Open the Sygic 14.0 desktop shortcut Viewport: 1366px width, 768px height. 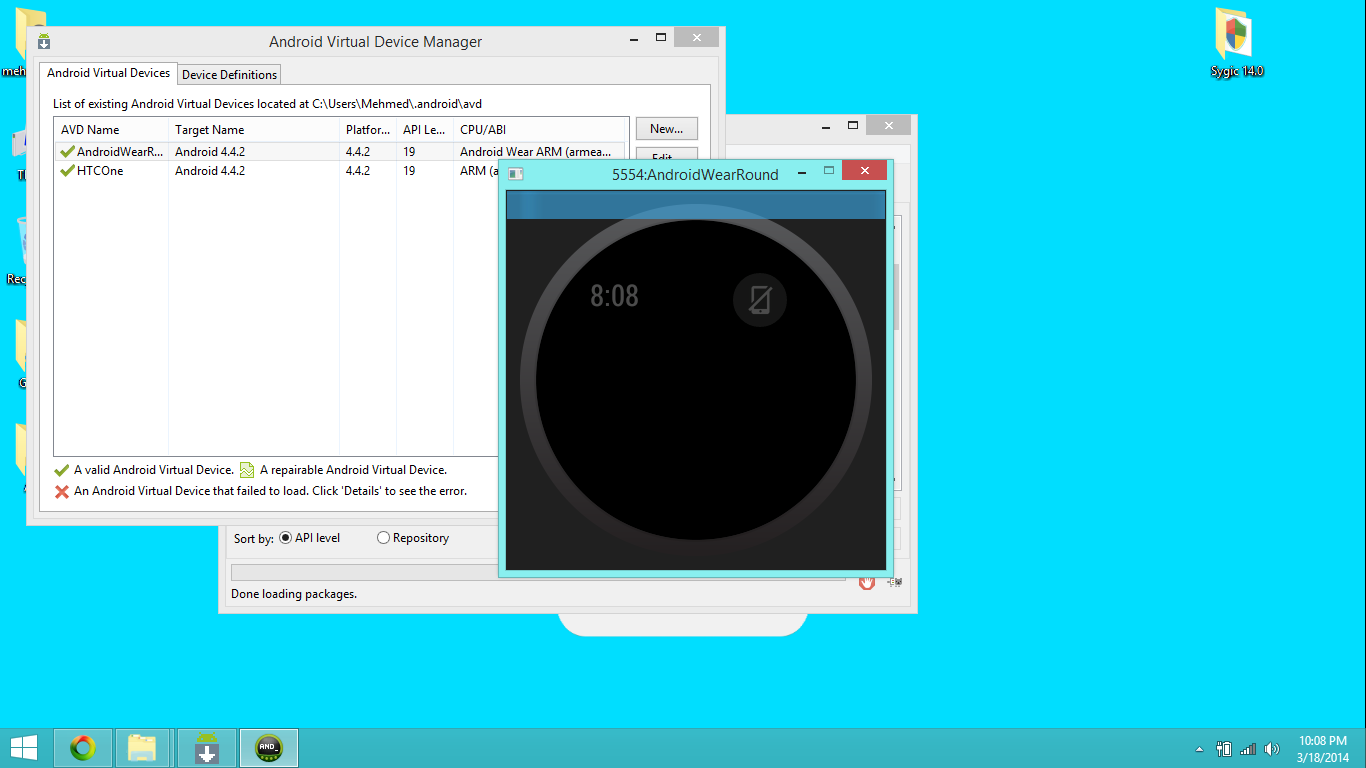(1237, 43)
